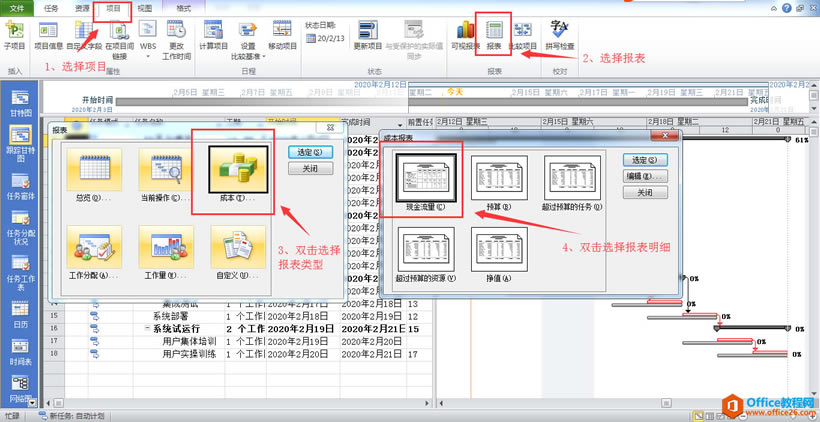Click 在项目间链接 (Links Between Projects)
The height and width of the screenshot is (422, 820).
point(120,40)
